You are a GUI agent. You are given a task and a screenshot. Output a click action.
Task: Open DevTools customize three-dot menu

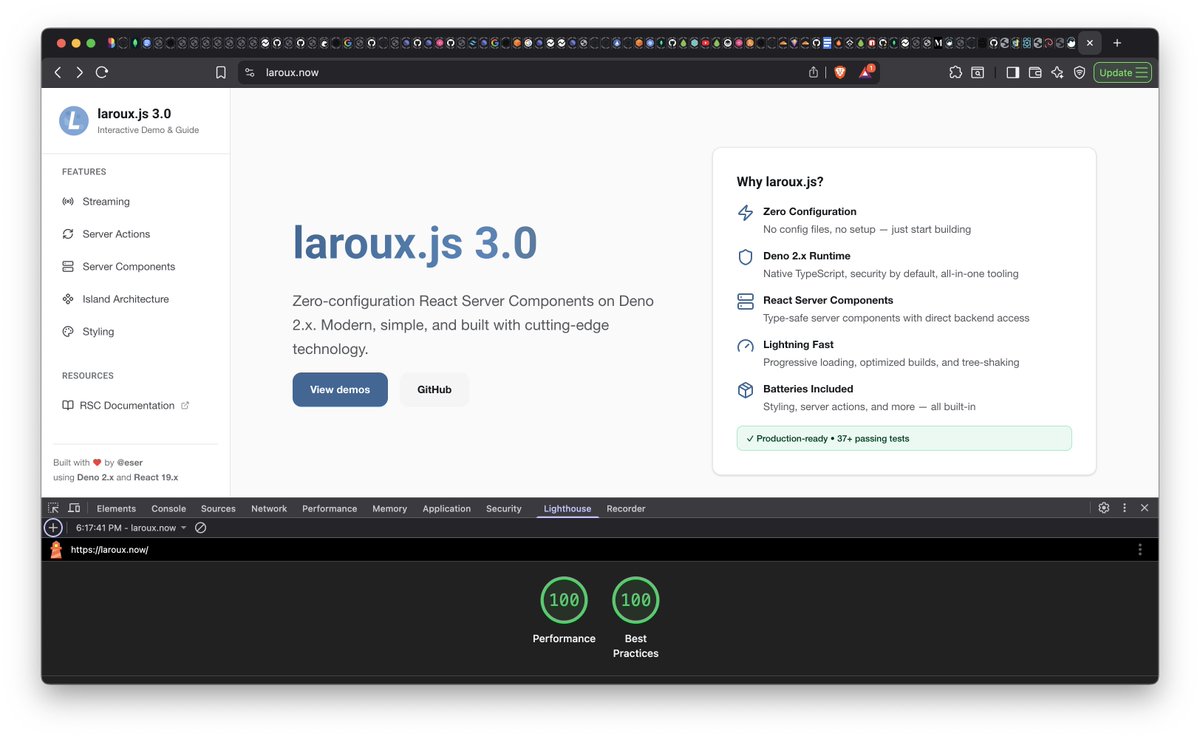click(x=1125, y=508)
